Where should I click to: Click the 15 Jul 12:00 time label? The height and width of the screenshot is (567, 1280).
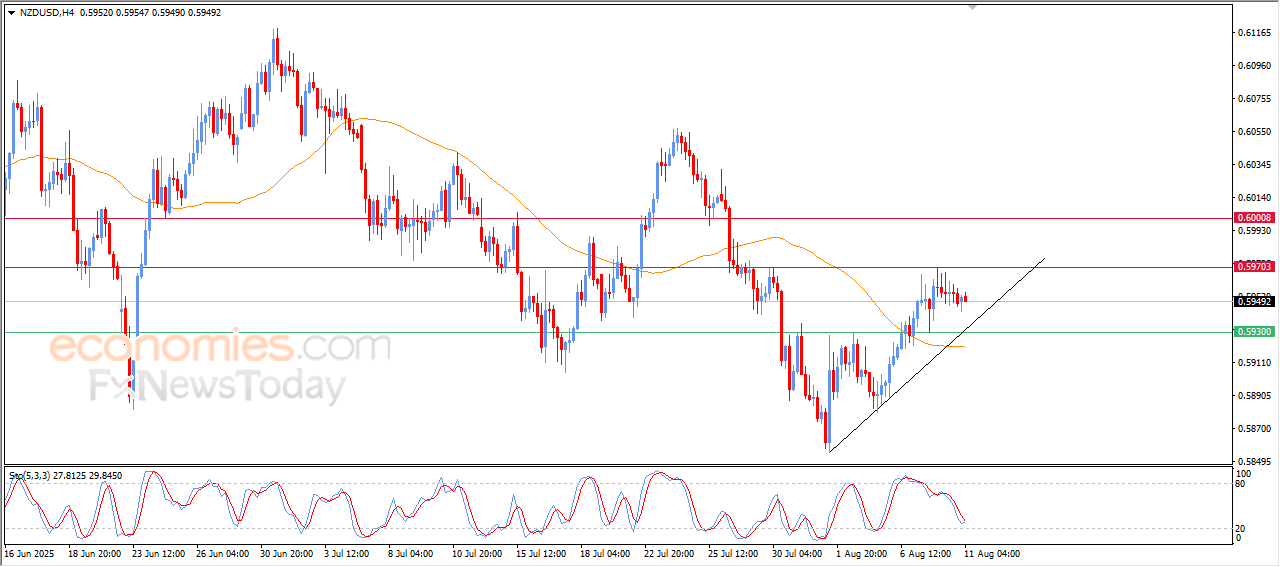pyautogui.click(x=542, y=552)
